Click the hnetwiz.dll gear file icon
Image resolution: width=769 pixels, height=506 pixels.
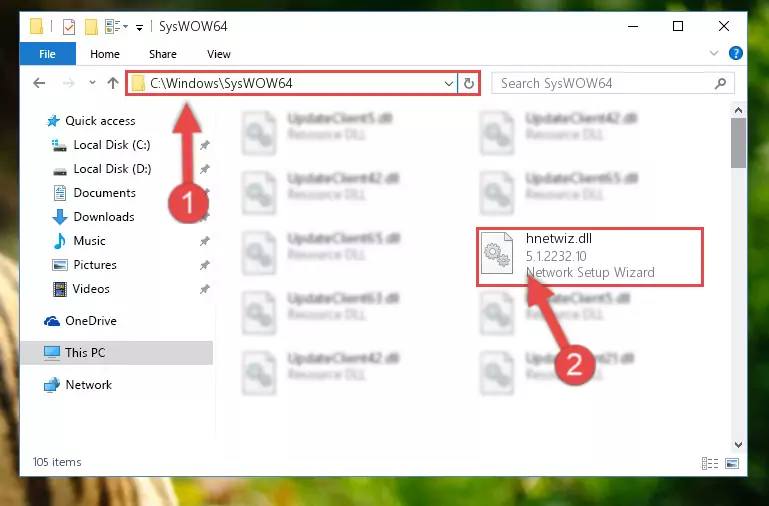tap(497, 253)
